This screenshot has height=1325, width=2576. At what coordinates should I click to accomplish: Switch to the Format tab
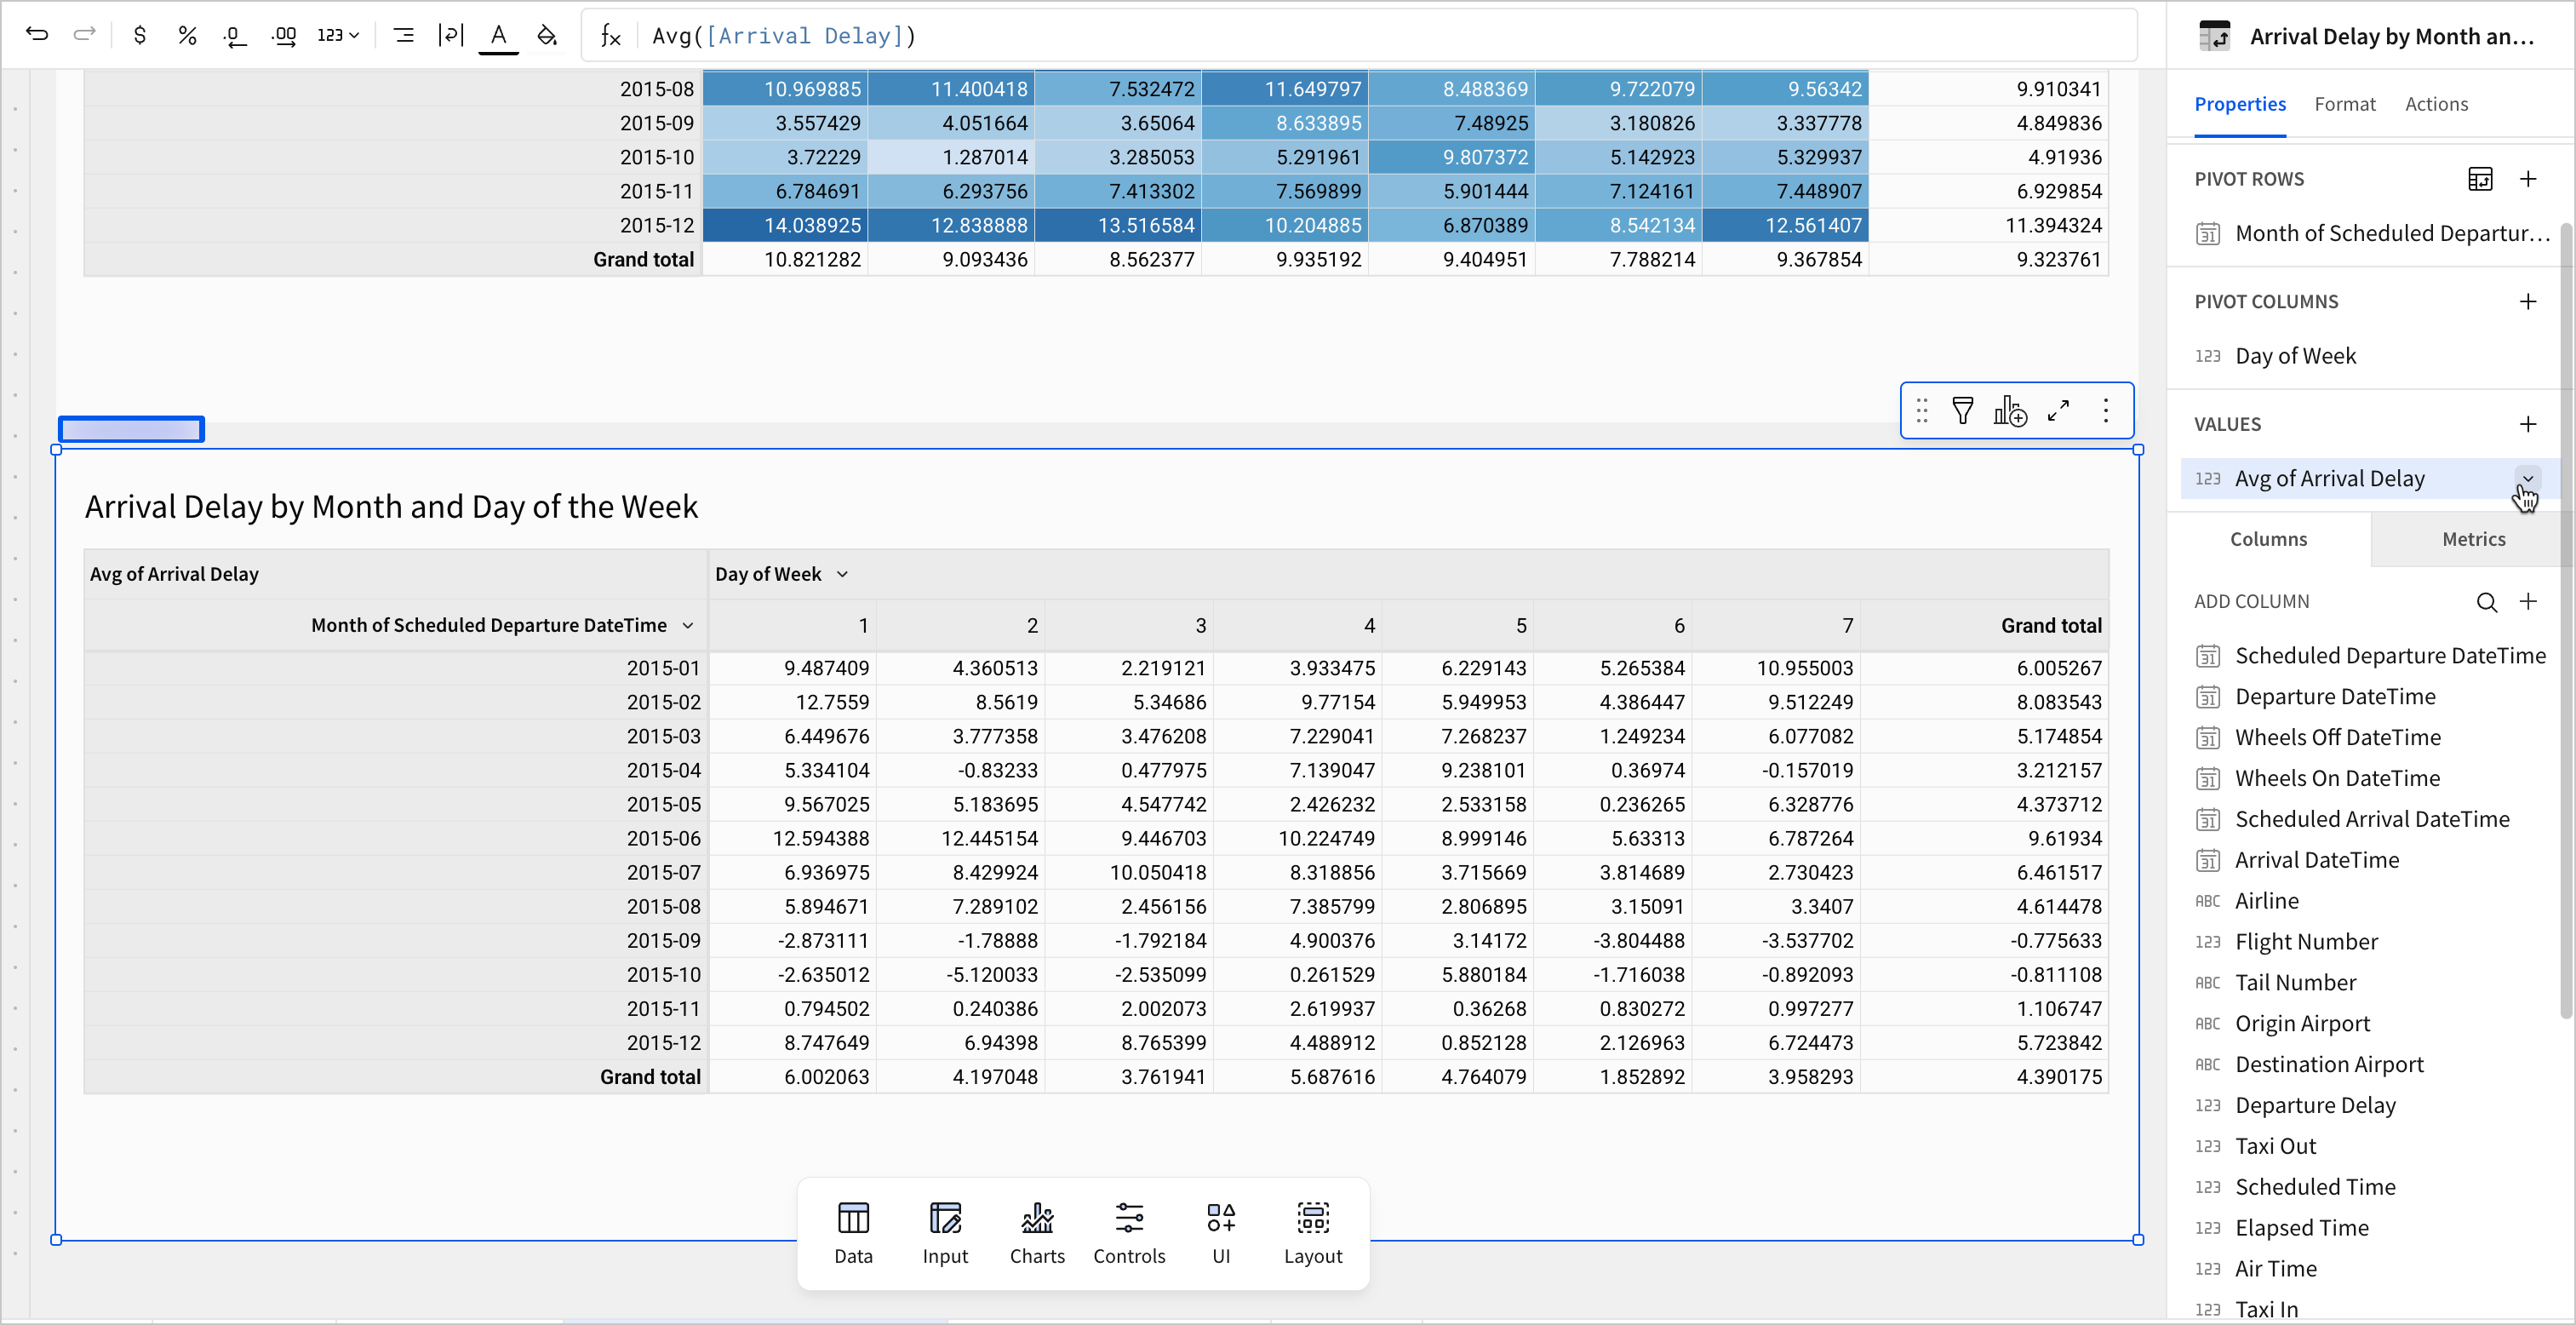(x=2344, y=104)
